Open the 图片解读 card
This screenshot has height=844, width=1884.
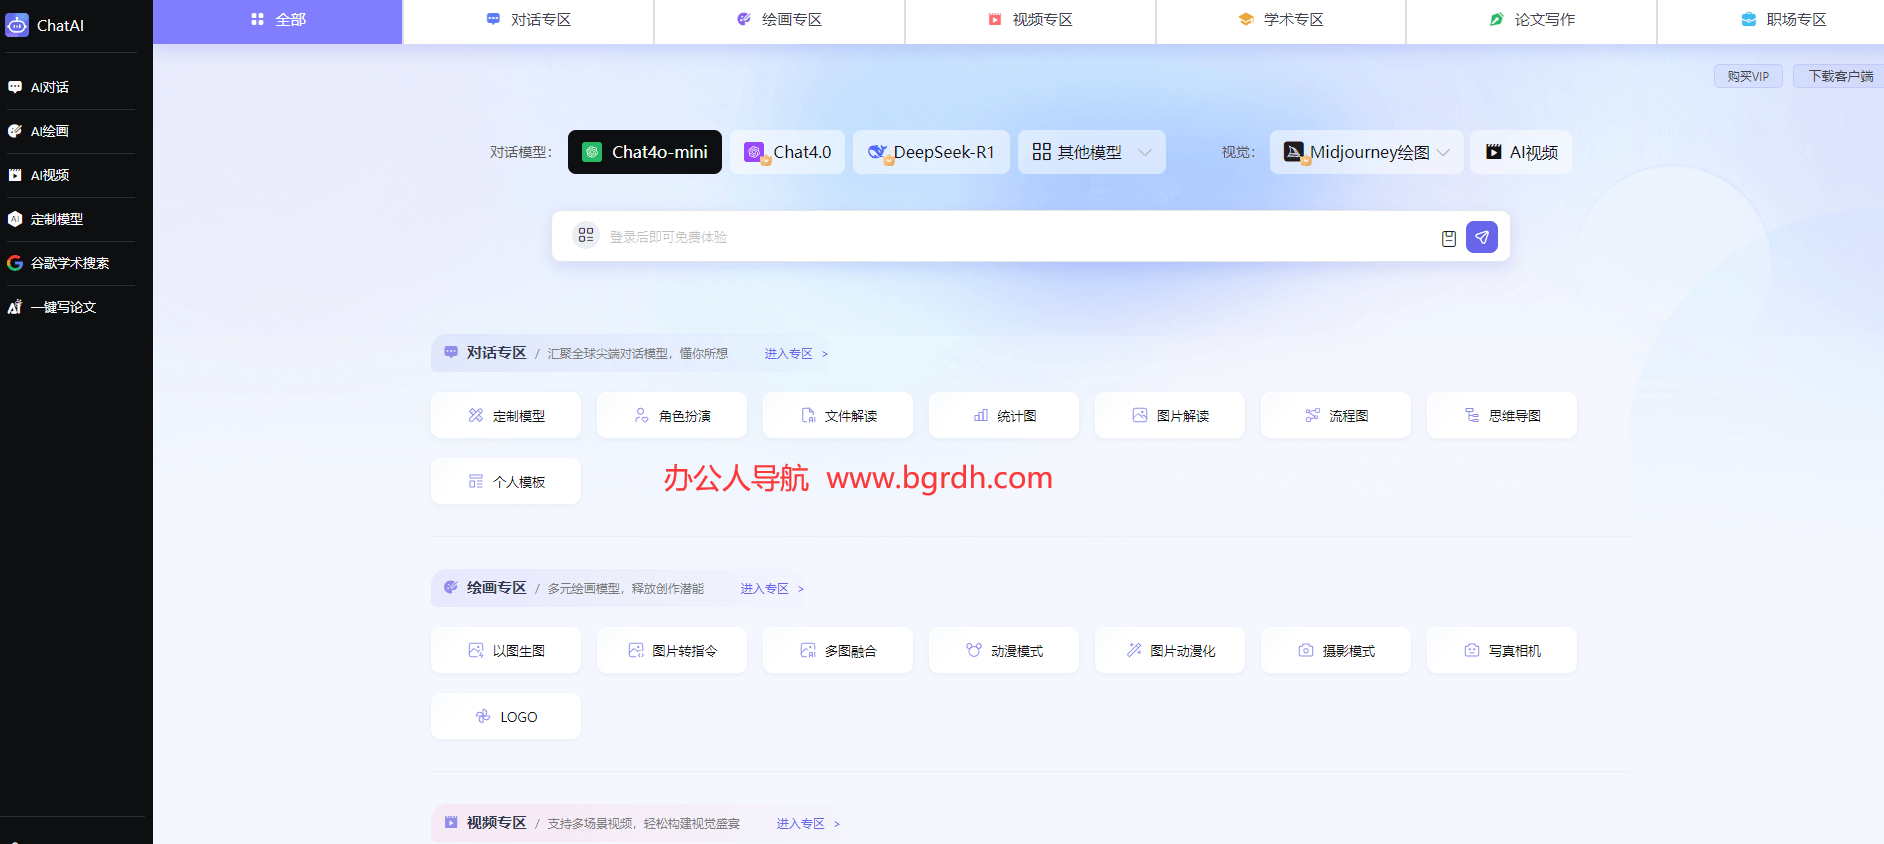(1170, 415)
